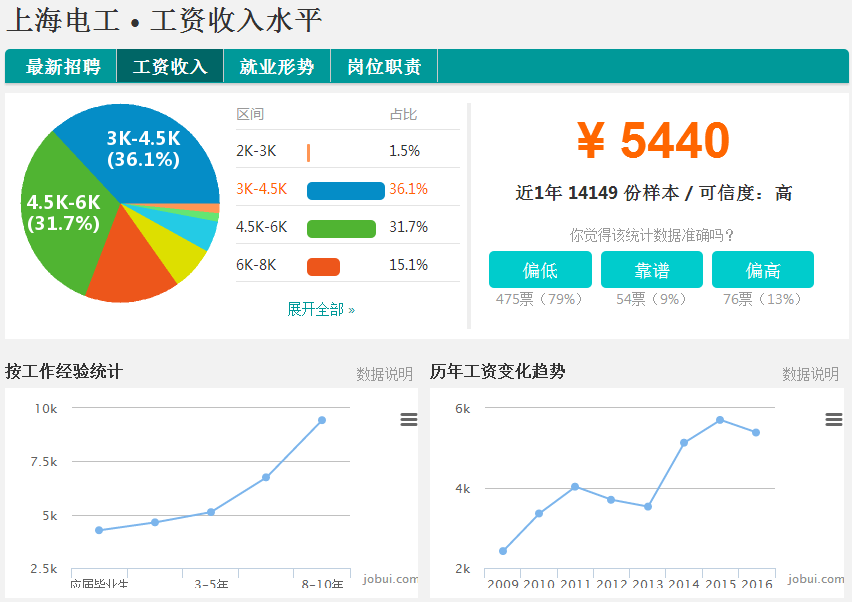Image resolution: width=852 pixels, height=602 pixels.
Task: Open 数据说明 link for experience statistics
Action: point(384,374)
